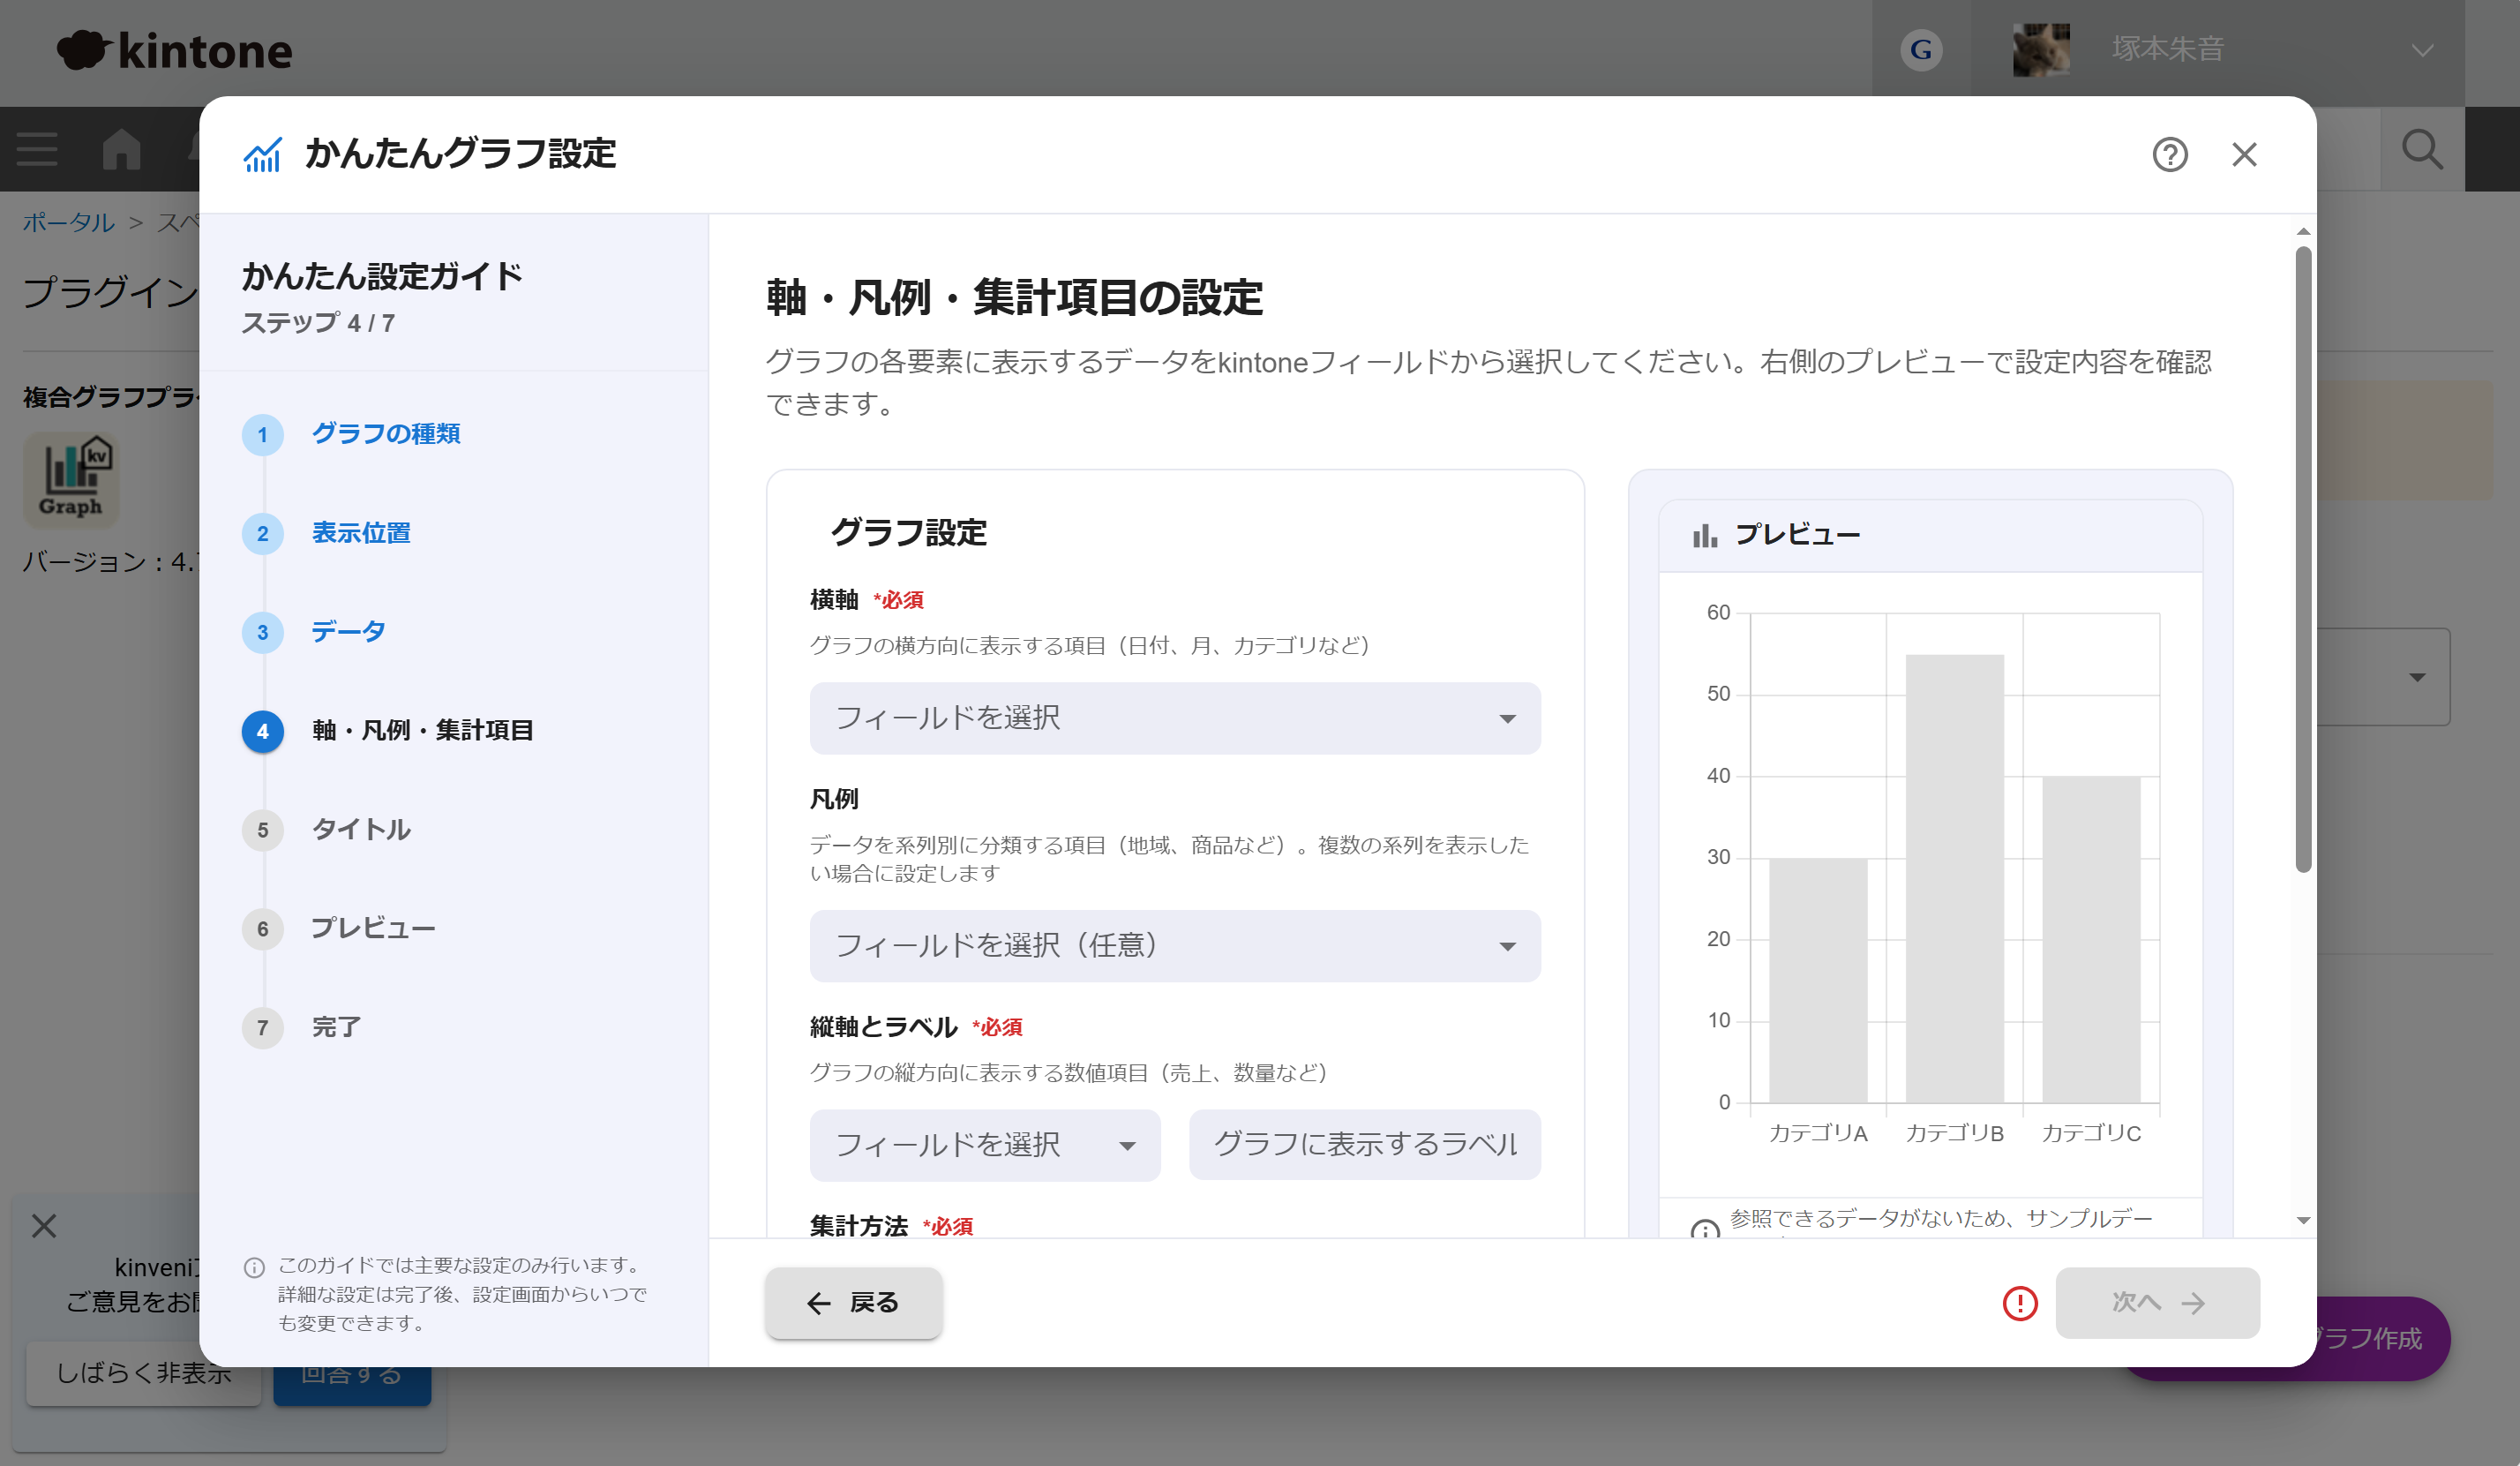Open the help question mark icon
The width and height of the screenshot is (2520, 1466).
[2169, 154]
